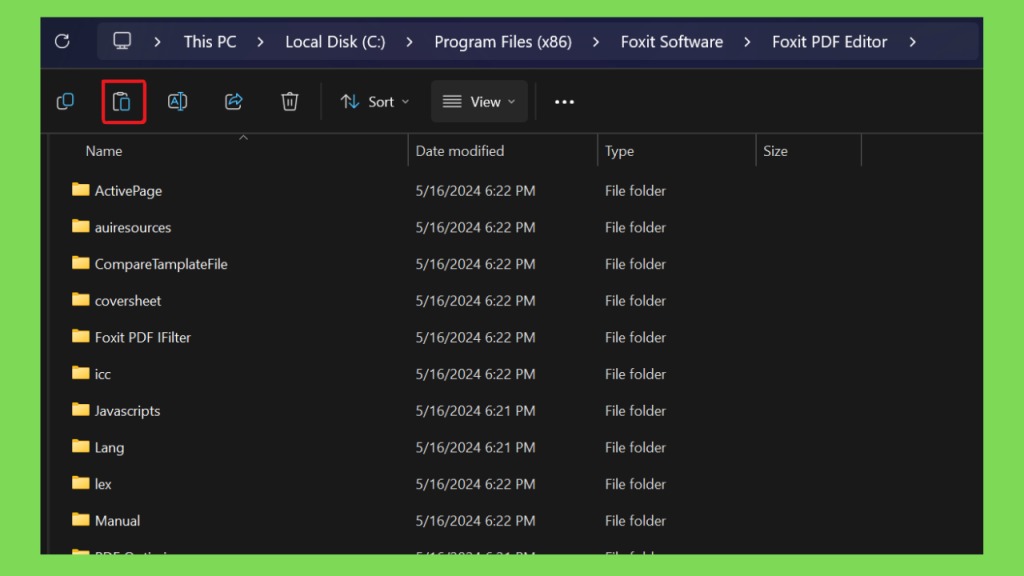Click the Foxit PDF IFilter folder icon
The width and height of the screenshot is (1024, 576).
80,336
